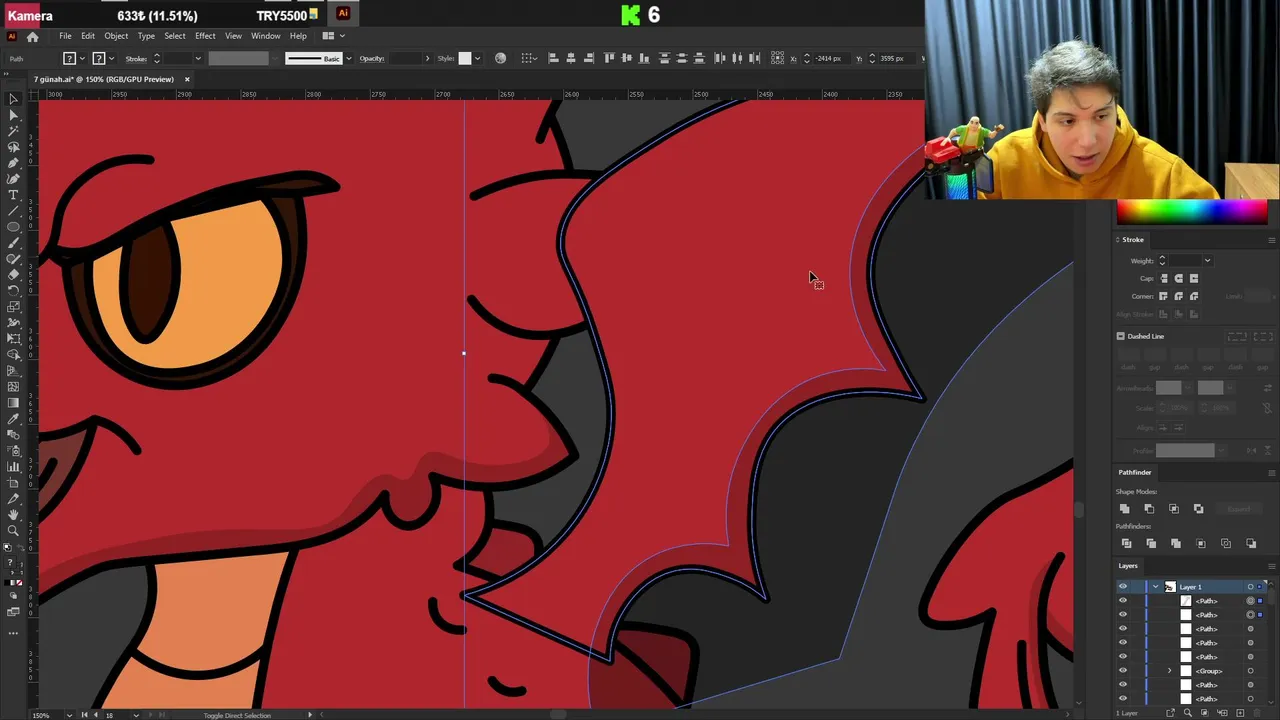
Task: Toggle eye of the <Path> row just below <Group>
Action: pos(1122,685)
